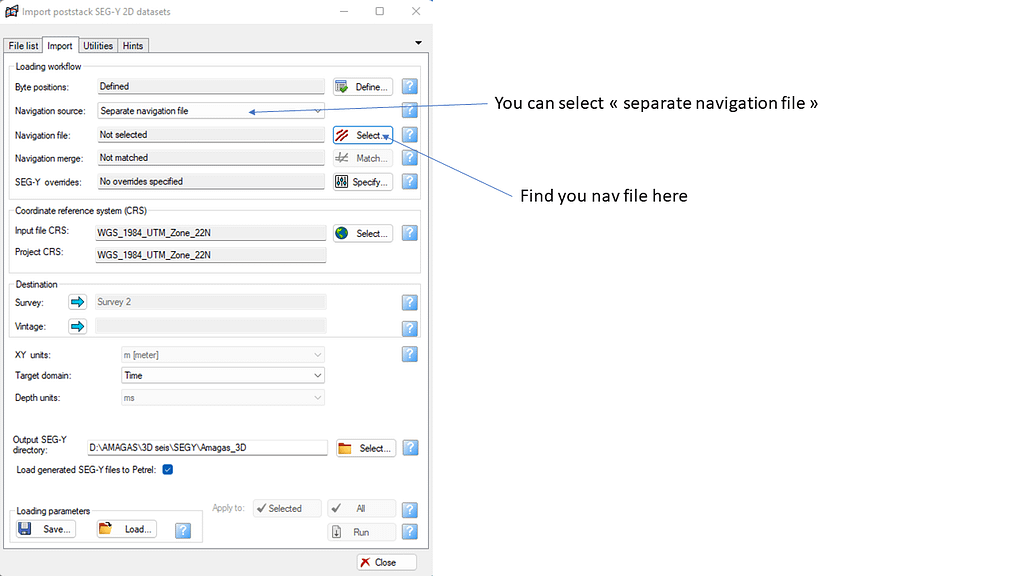Switch to the File list tab

(x=24, y=46)
